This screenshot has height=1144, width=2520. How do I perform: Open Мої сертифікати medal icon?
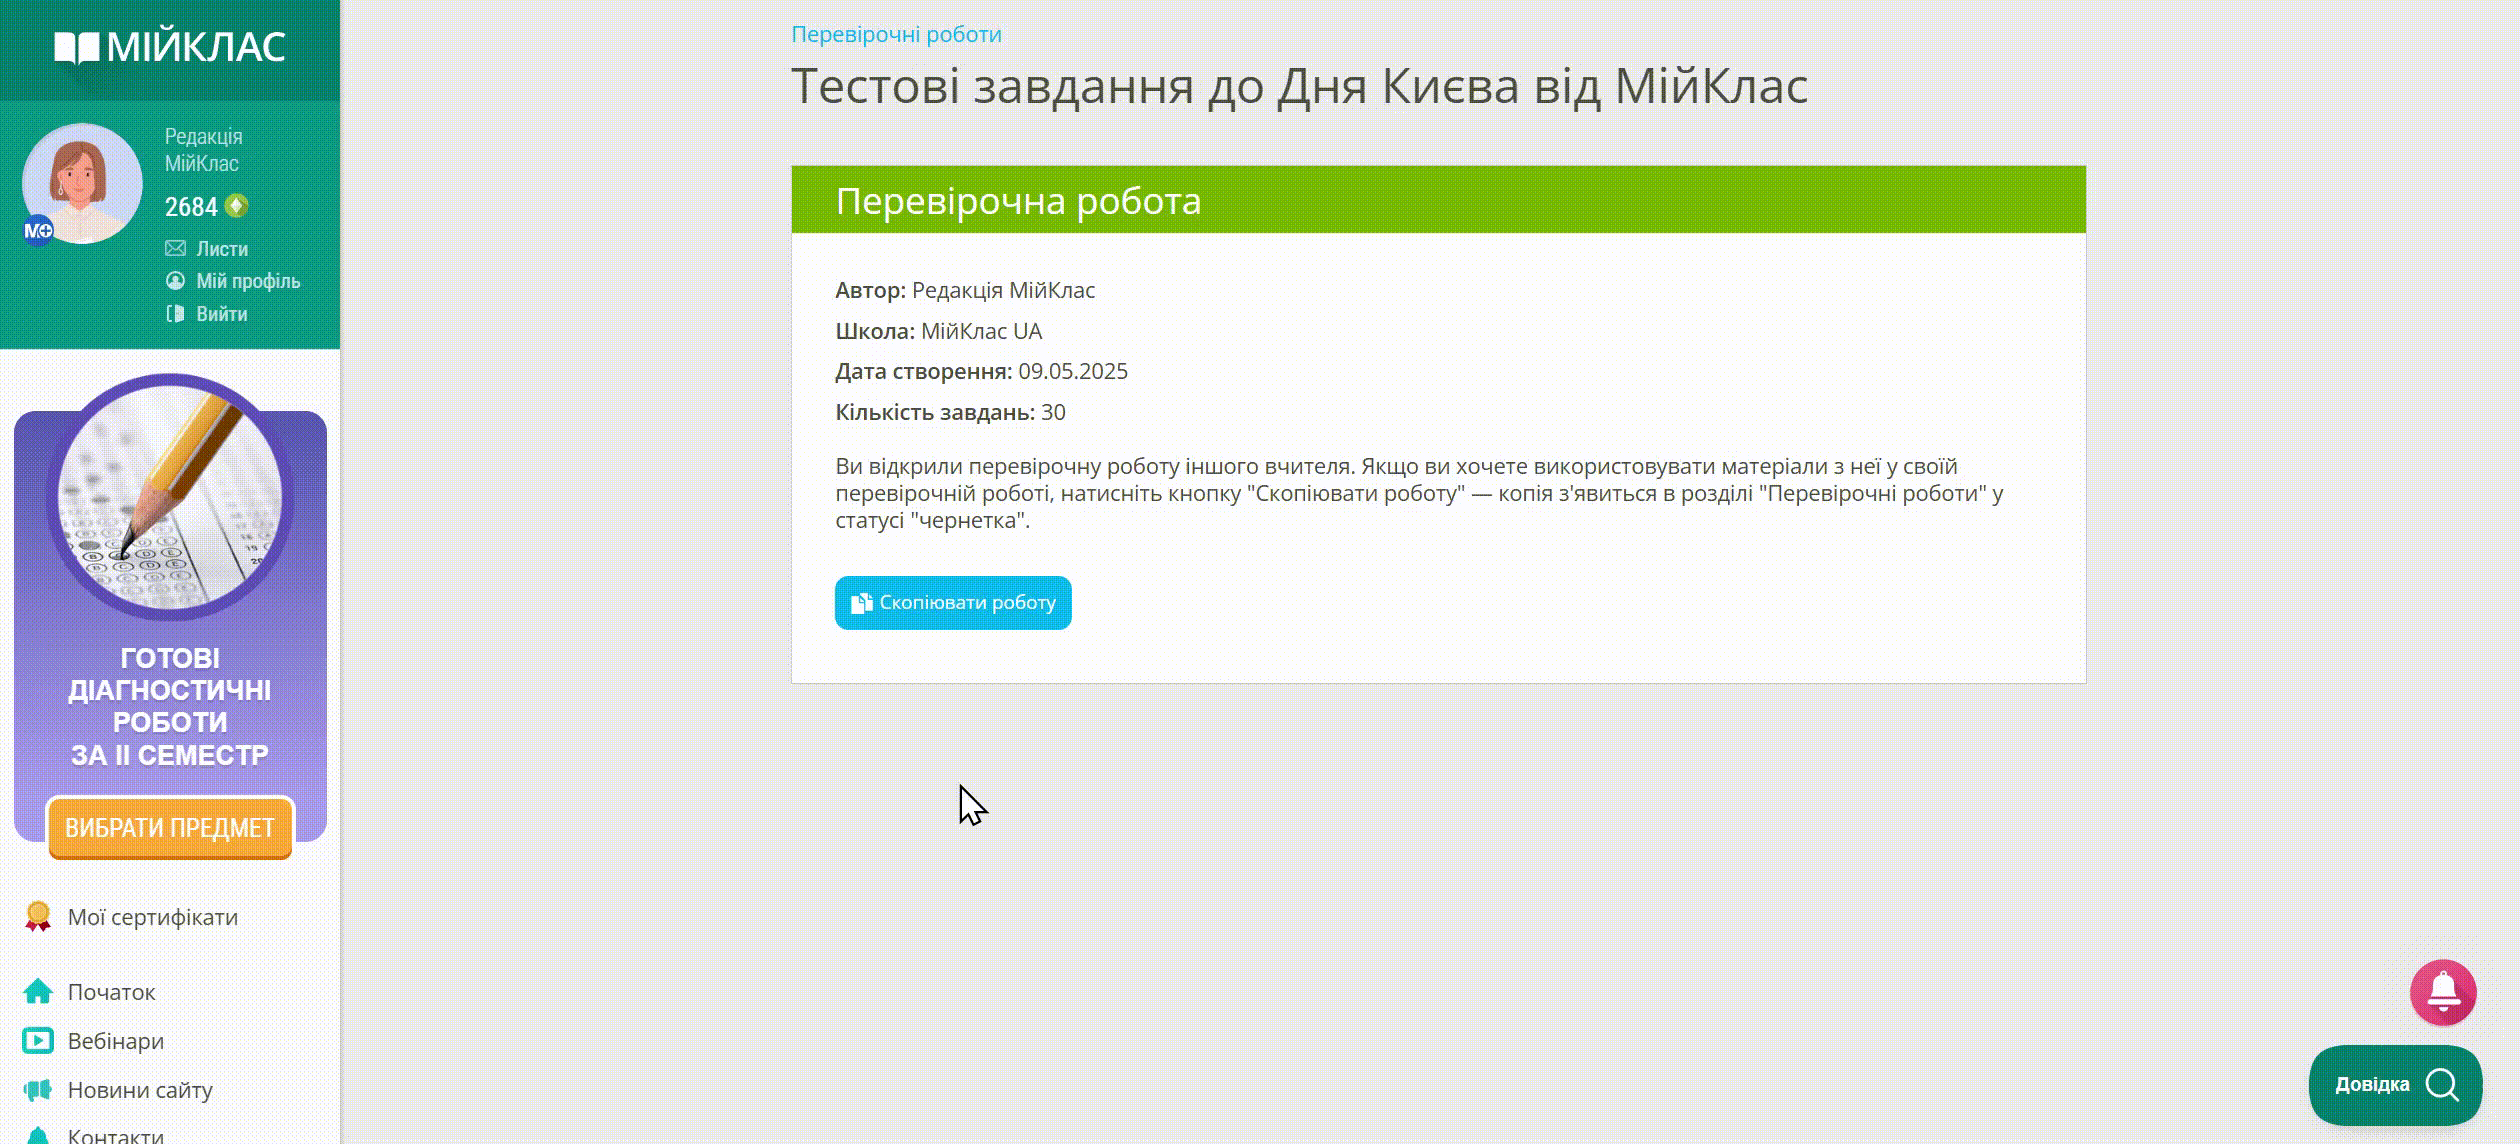tap(38, 917)
